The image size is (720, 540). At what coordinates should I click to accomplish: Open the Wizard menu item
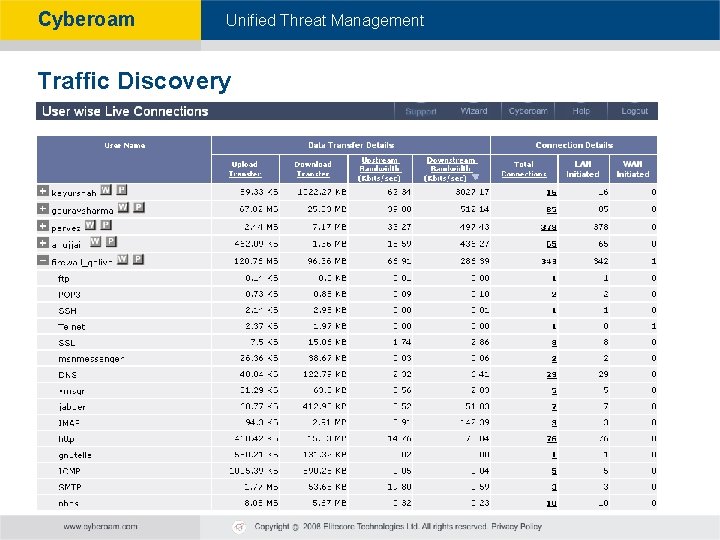click(474, 111)
